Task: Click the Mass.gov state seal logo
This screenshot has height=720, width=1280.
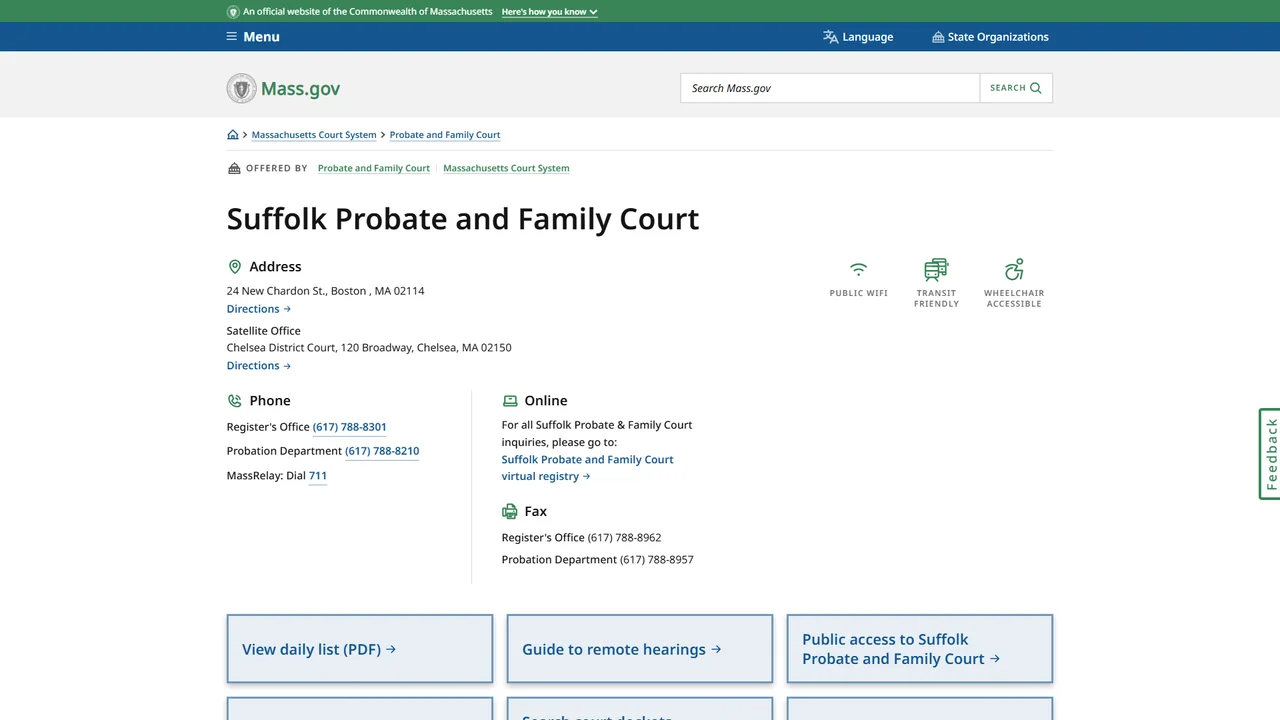Action: tap(241, 88)
